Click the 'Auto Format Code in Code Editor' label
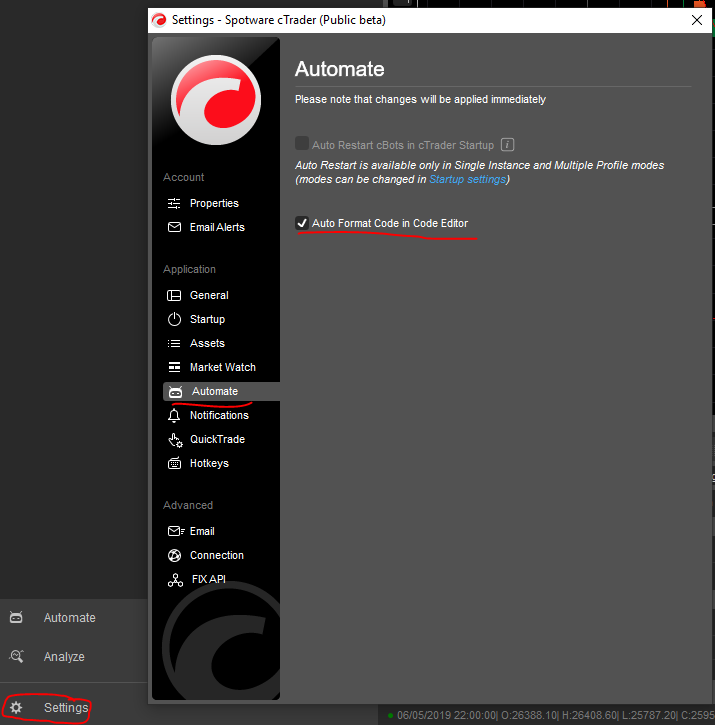The image size is (715, 725). pyautogui.click(x=390, y=223)
